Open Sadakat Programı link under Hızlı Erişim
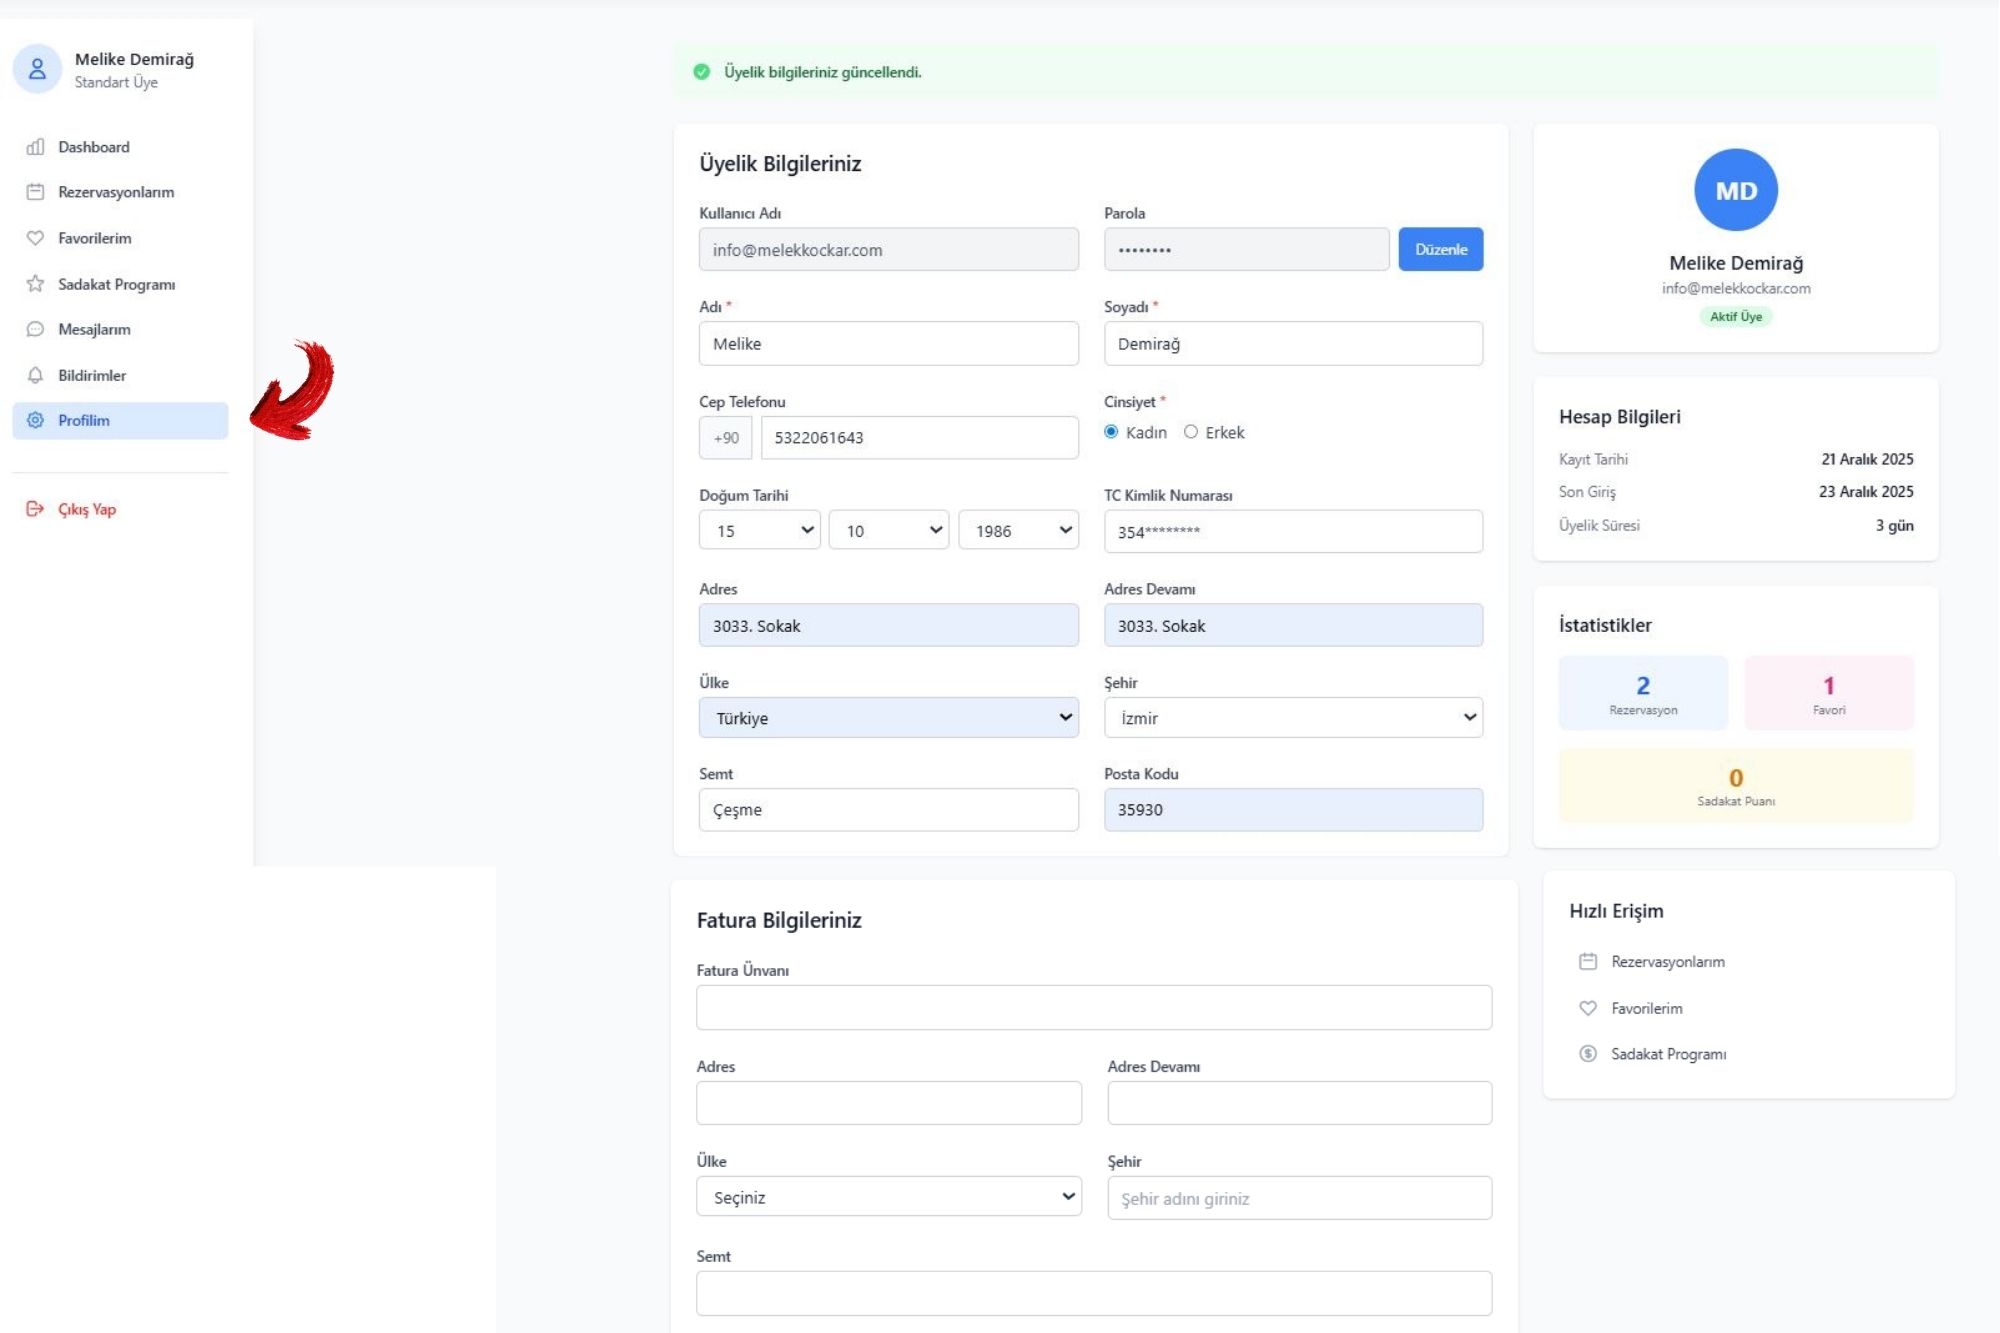Screen dimensions: 2000x1333 click(x=1668, y=1054)
